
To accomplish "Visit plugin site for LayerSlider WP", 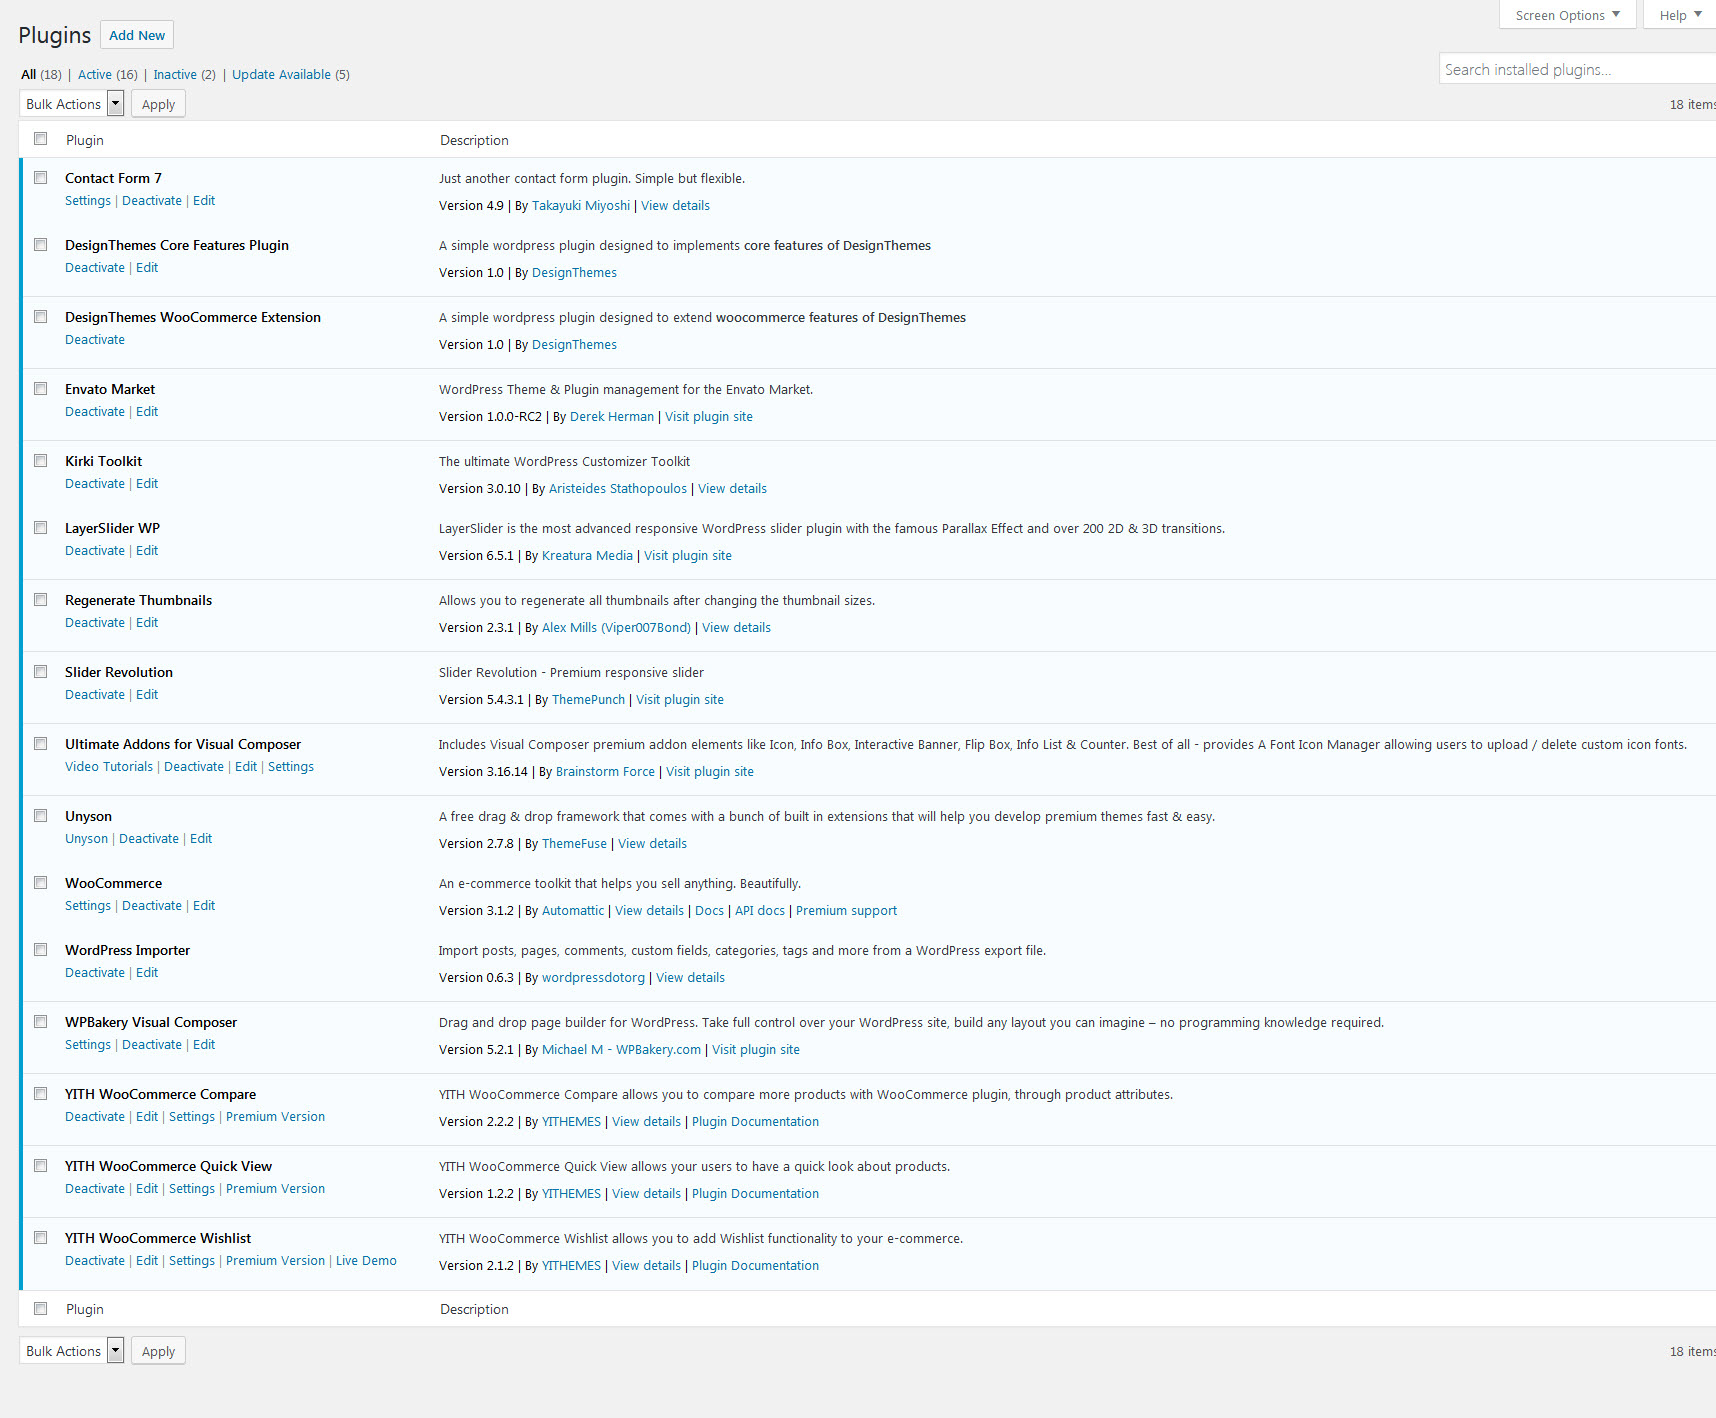I will (688, 556).
